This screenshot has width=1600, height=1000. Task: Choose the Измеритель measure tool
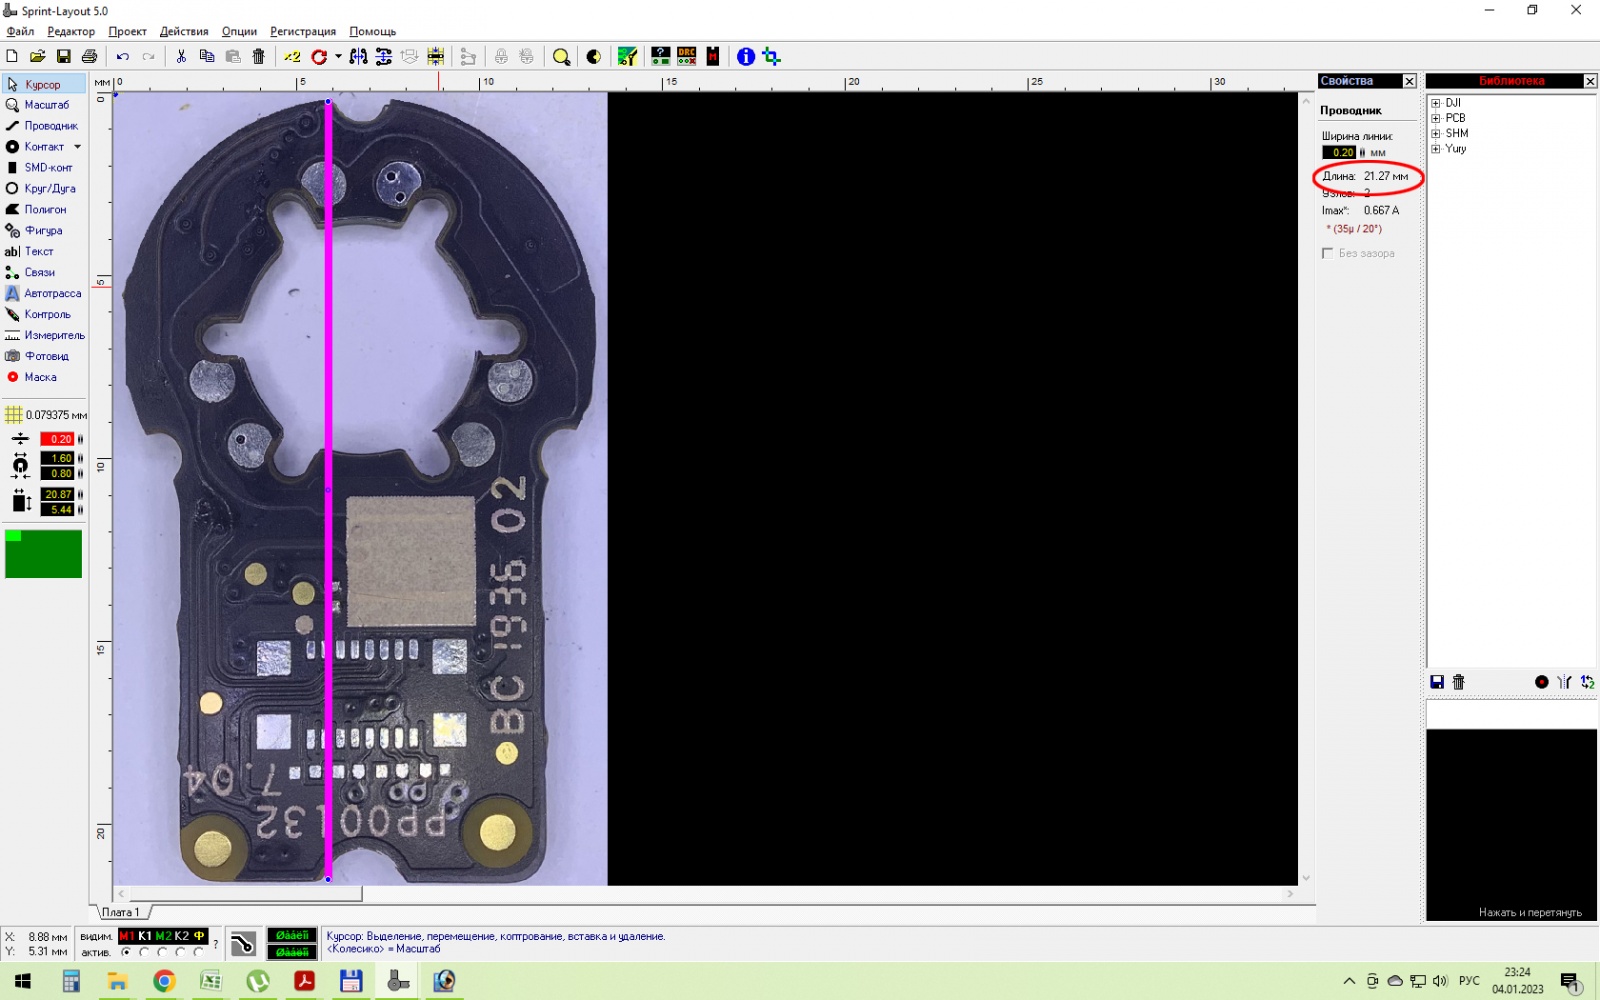coord(44,336)
